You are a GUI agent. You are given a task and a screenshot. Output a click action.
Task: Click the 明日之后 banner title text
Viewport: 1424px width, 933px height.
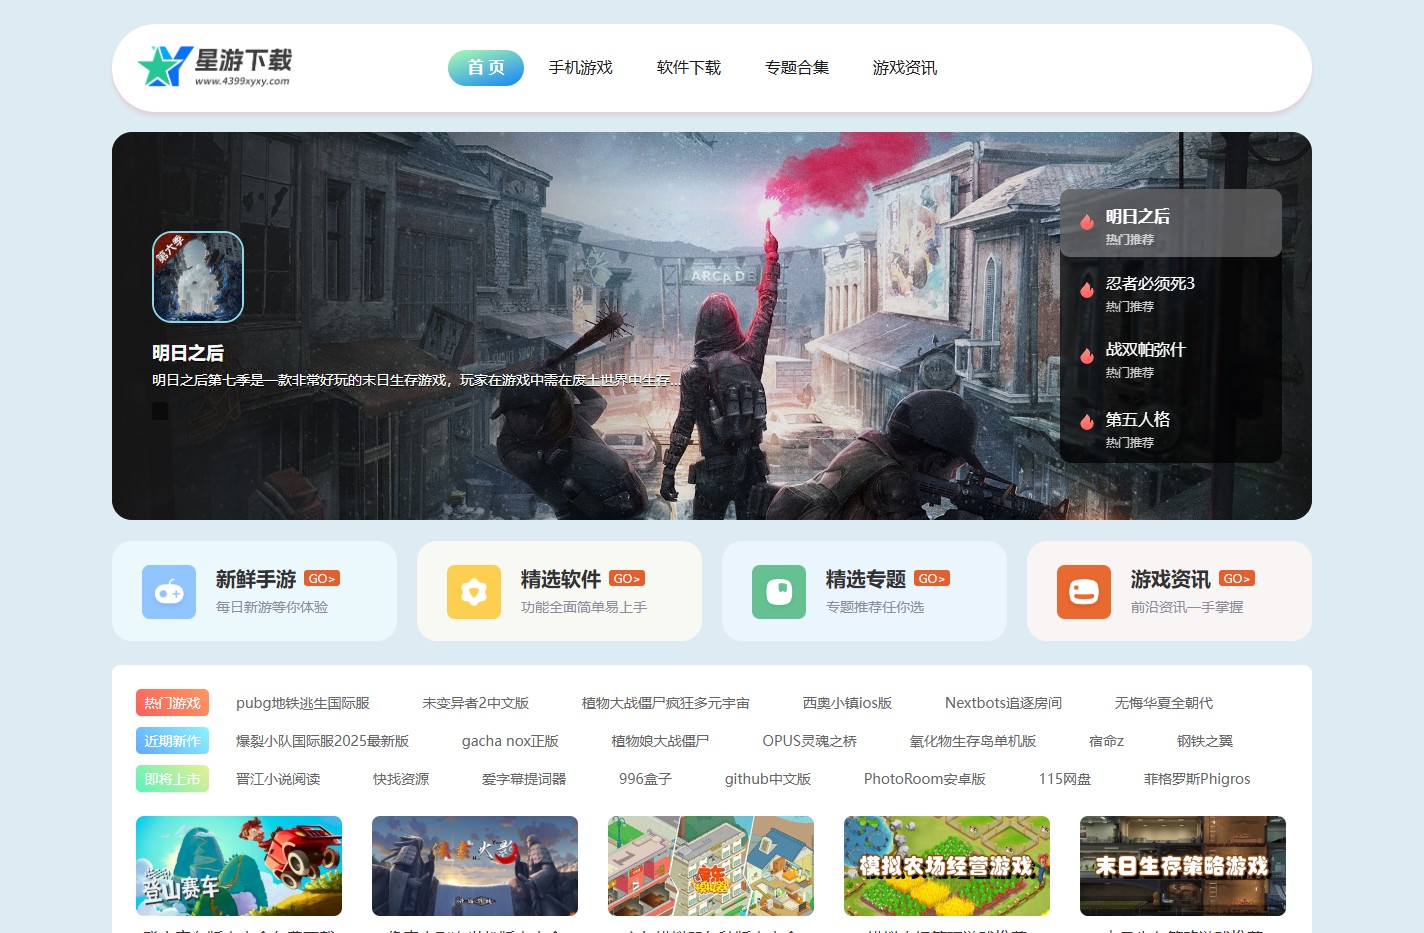coord(188,353)
